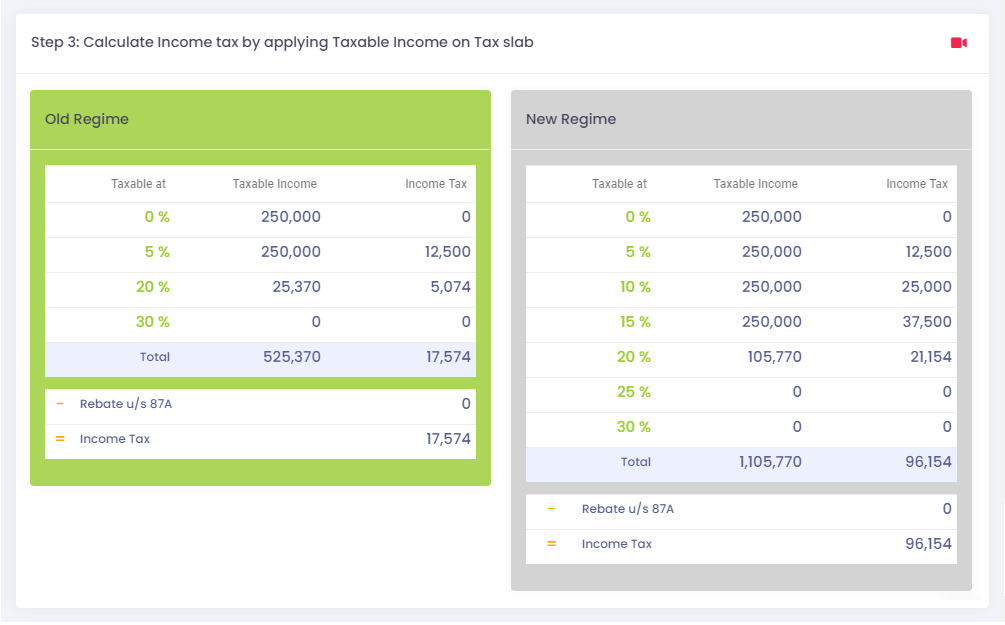Click the minus icon beside New Regime rebate
This screenshot has height=625, width=1005.
click(x=551, y=509)
